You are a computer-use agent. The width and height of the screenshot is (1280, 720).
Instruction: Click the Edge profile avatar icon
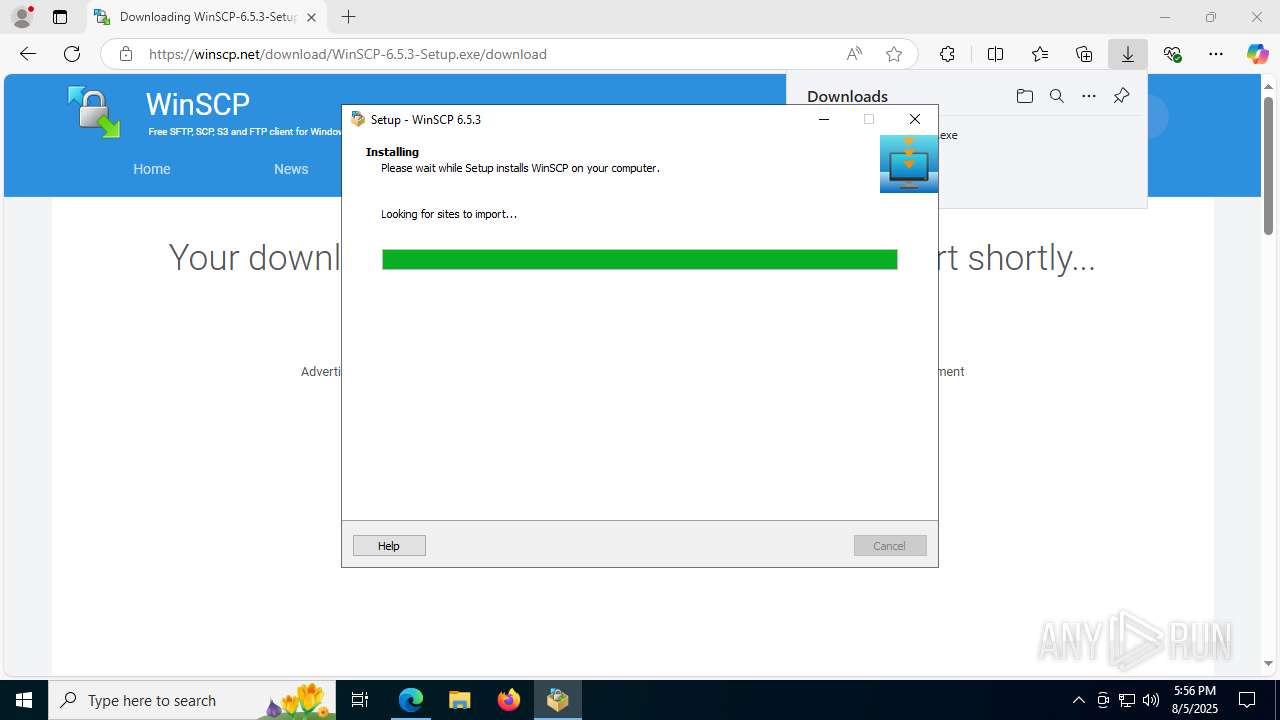[x=22, y=17]
